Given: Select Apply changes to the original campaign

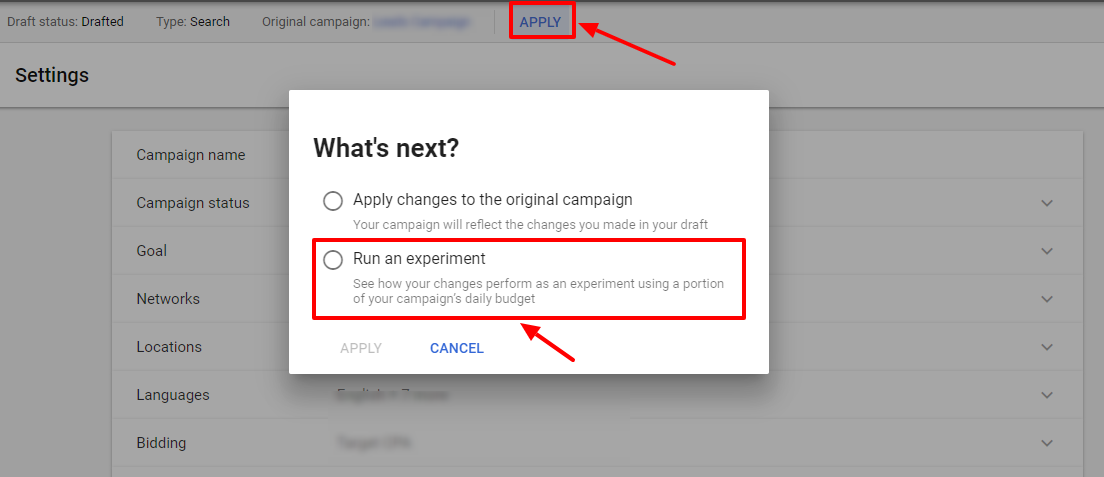Looking at the screenshot, I should pyautogui.click(x=333, y=201).
